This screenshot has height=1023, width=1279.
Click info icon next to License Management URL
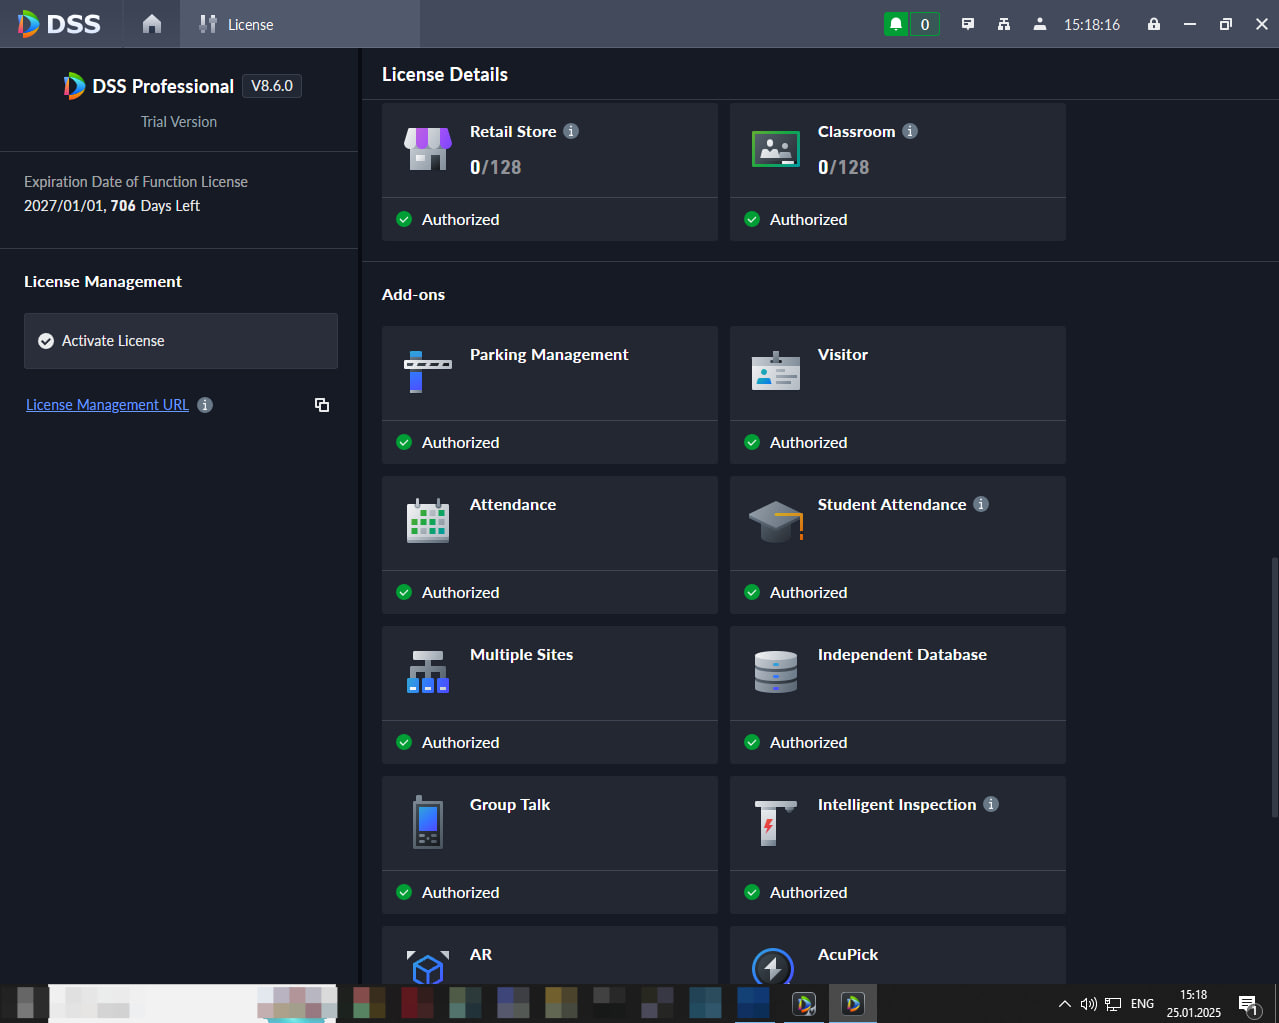point(205,405)
